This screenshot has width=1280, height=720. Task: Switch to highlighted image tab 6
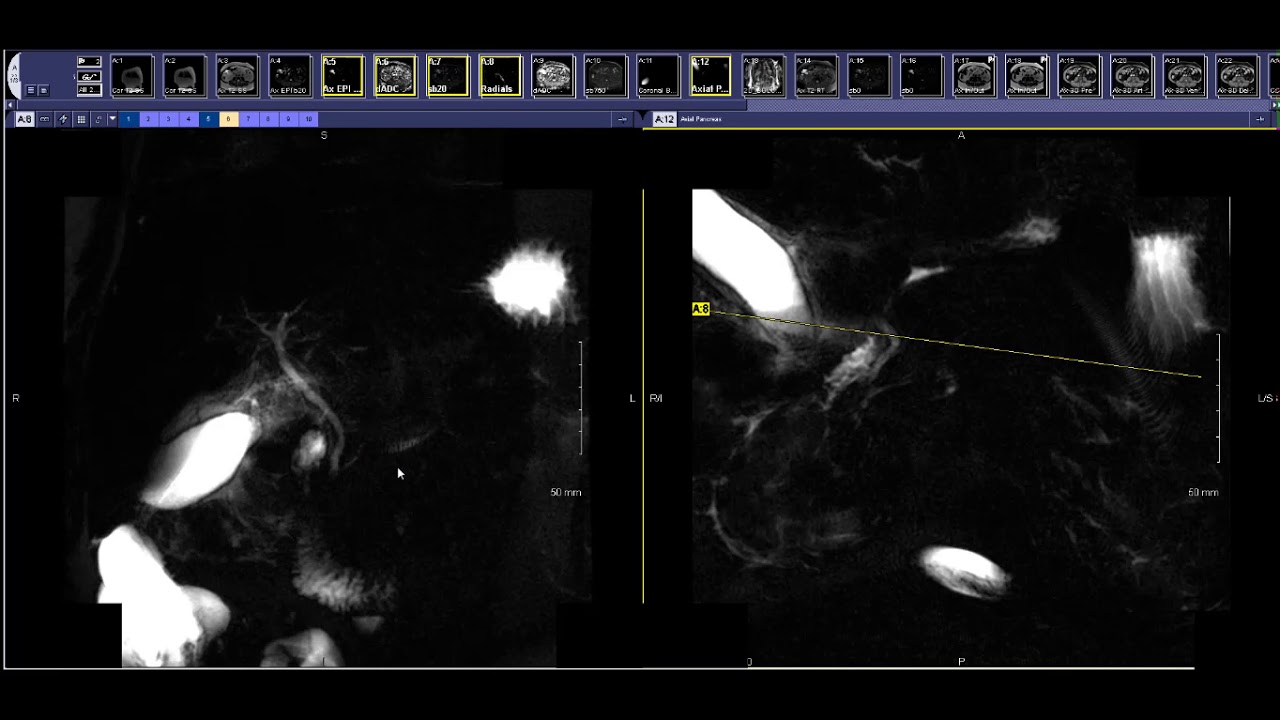coord(228,119)
